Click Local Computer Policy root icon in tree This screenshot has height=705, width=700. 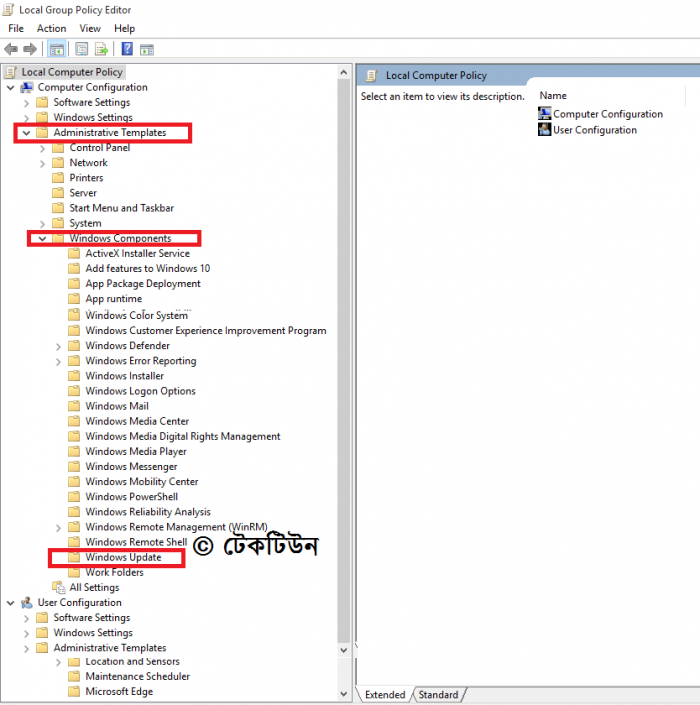point(11,72)
